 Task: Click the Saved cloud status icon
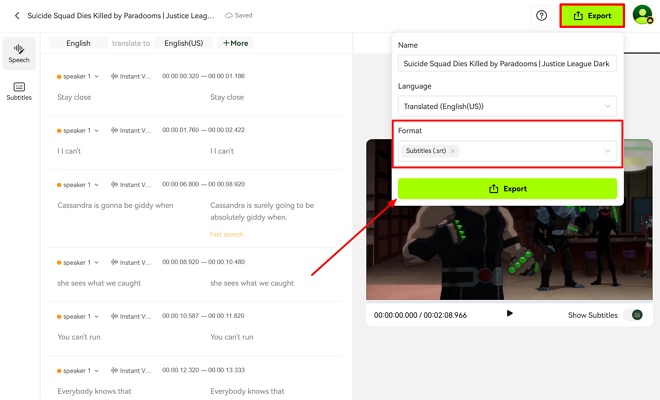229,16
